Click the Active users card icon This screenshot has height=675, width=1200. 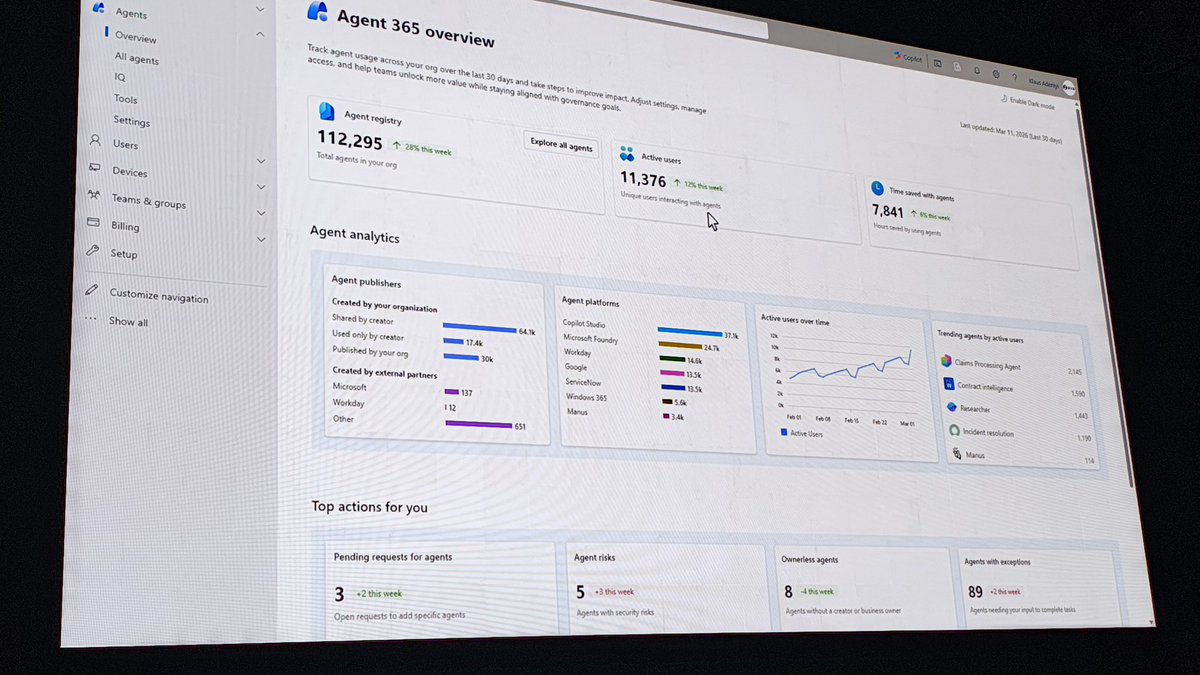627,154
